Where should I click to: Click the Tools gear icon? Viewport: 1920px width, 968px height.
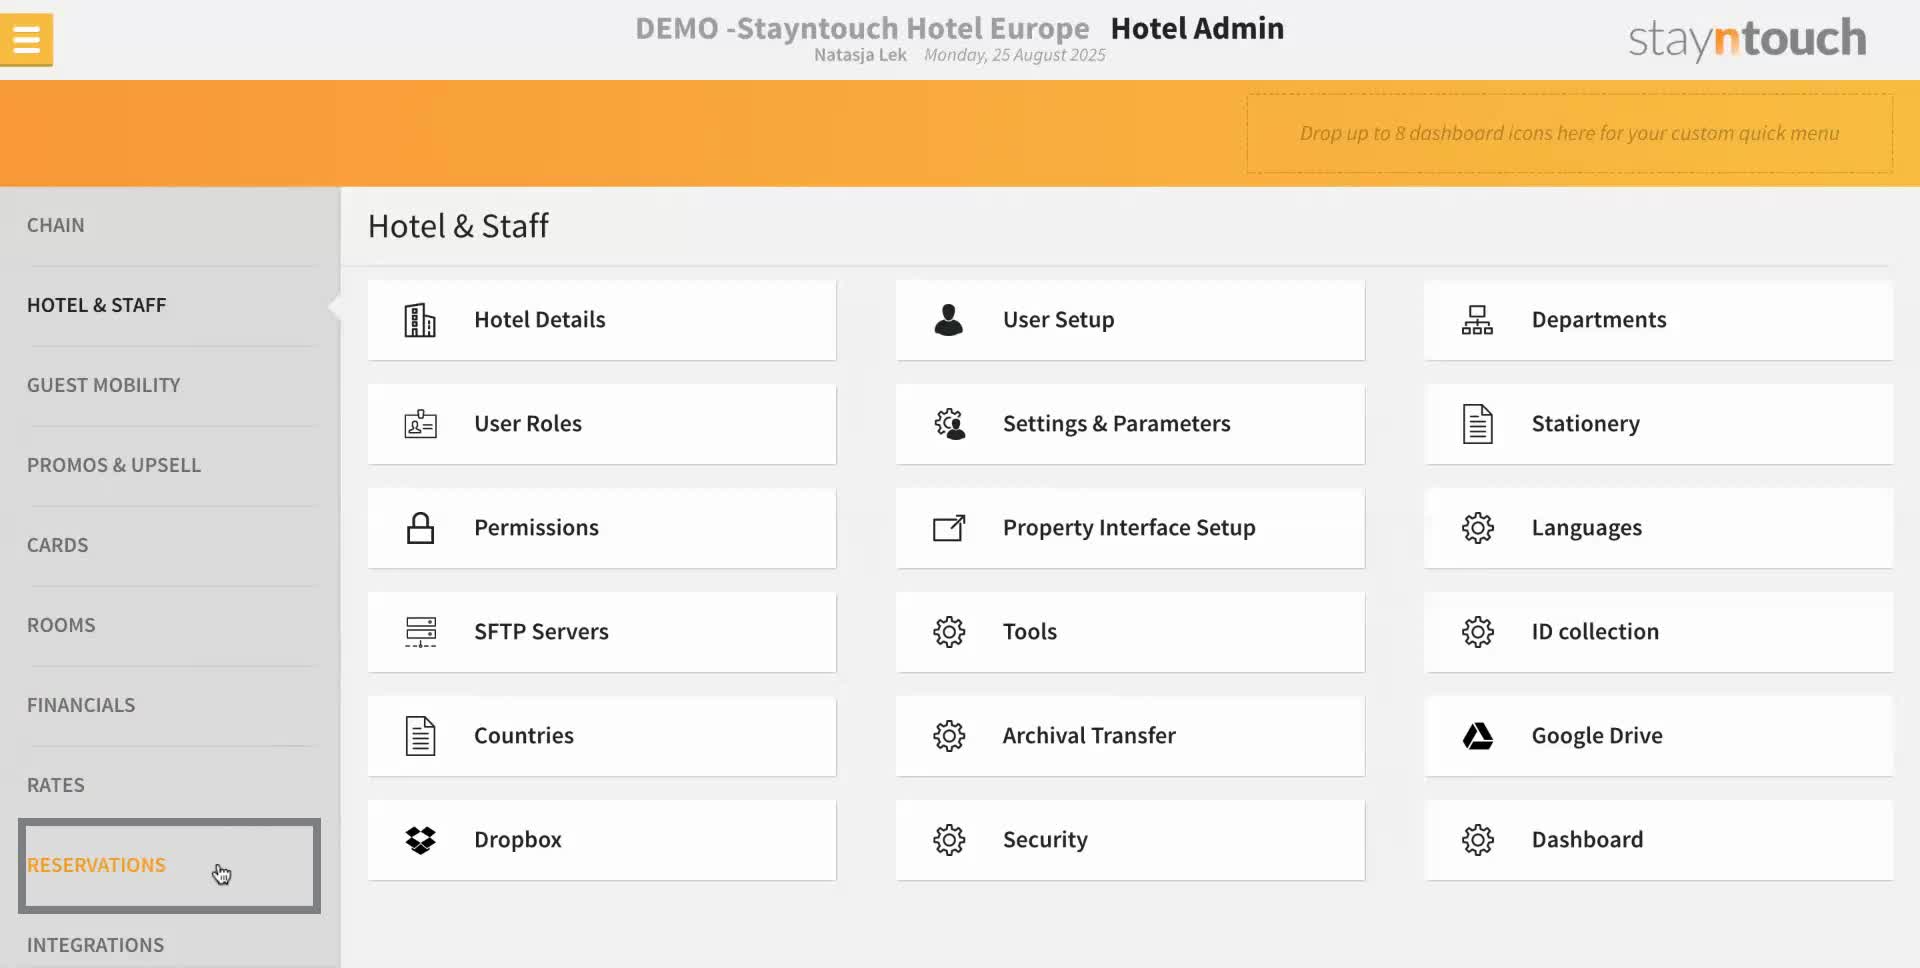949,632
